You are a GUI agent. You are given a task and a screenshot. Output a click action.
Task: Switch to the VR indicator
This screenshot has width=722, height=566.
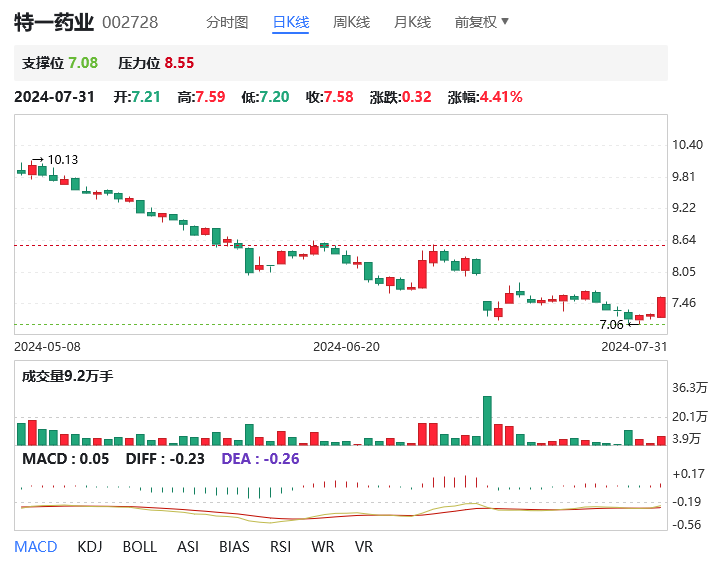(363, 547)
